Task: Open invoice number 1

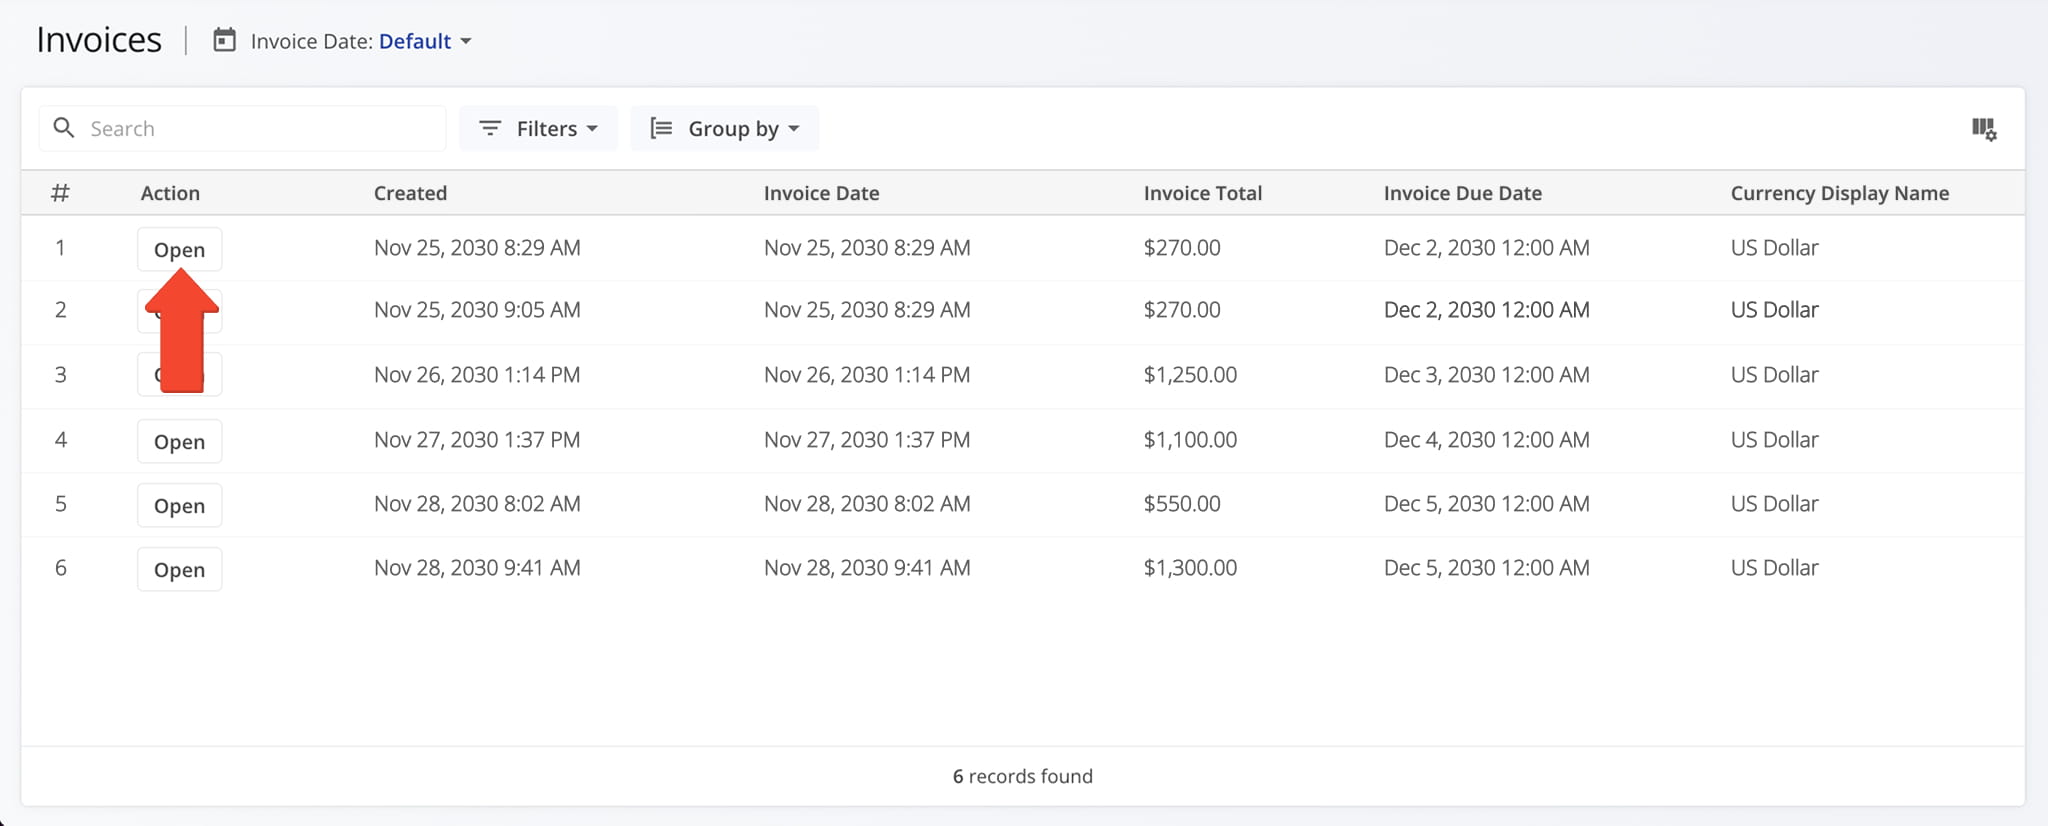Action: [179, 249]
